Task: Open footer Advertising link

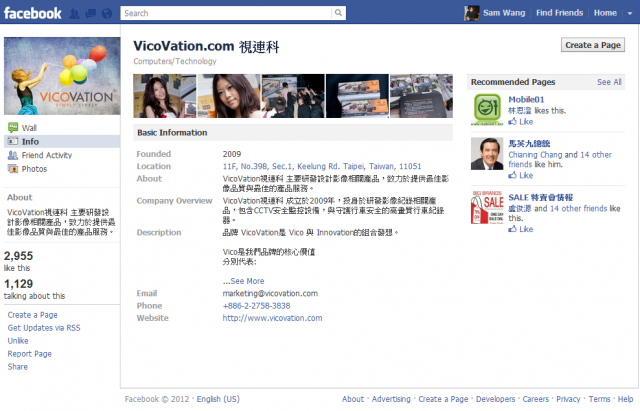Action: tap(391, 399)
